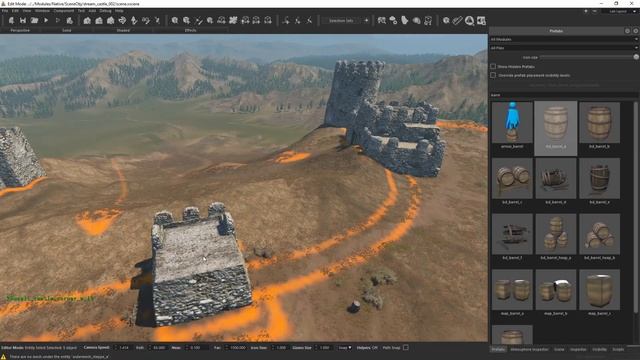Open the All Files dropdown
The height and width of the screenshot is (360, 640).
(564, 48)
